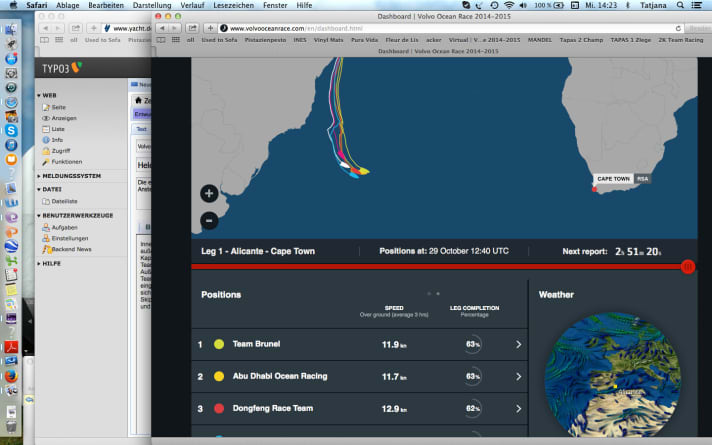Open the Bearbeiten menu
Screen dimensions: 712x445
106,5
